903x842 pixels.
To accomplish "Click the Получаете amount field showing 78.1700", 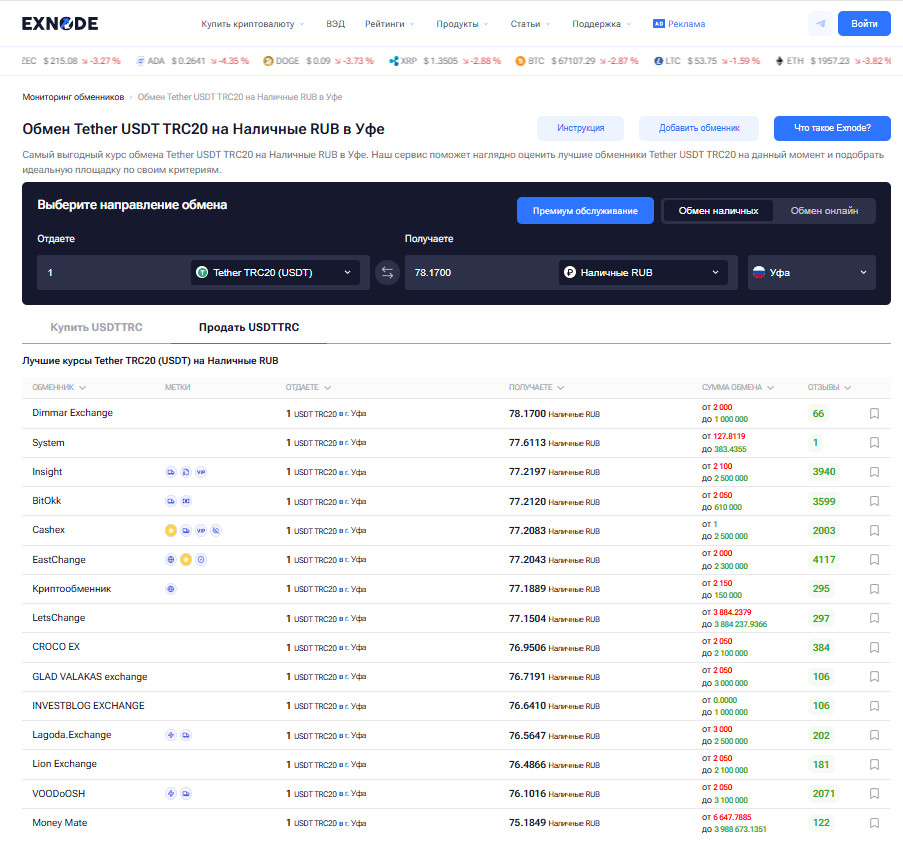I will pos(481,272).
